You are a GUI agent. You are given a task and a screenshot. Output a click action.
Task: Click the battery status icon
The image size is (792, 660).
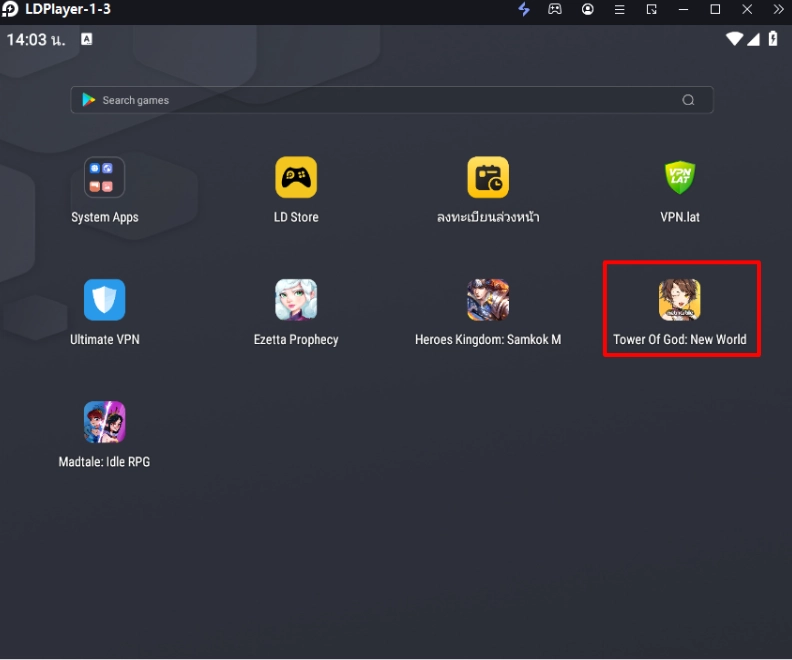(773, 38)
